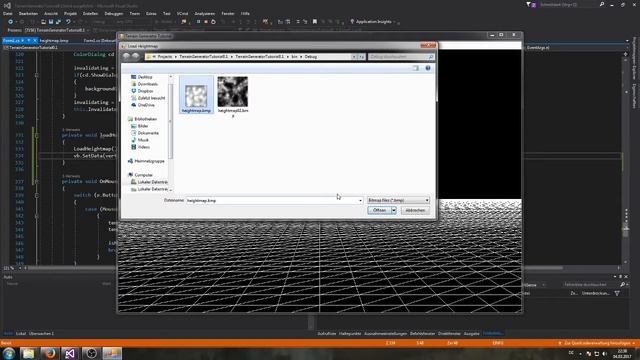Open the Firefox taskbar icon

[49, 353]
